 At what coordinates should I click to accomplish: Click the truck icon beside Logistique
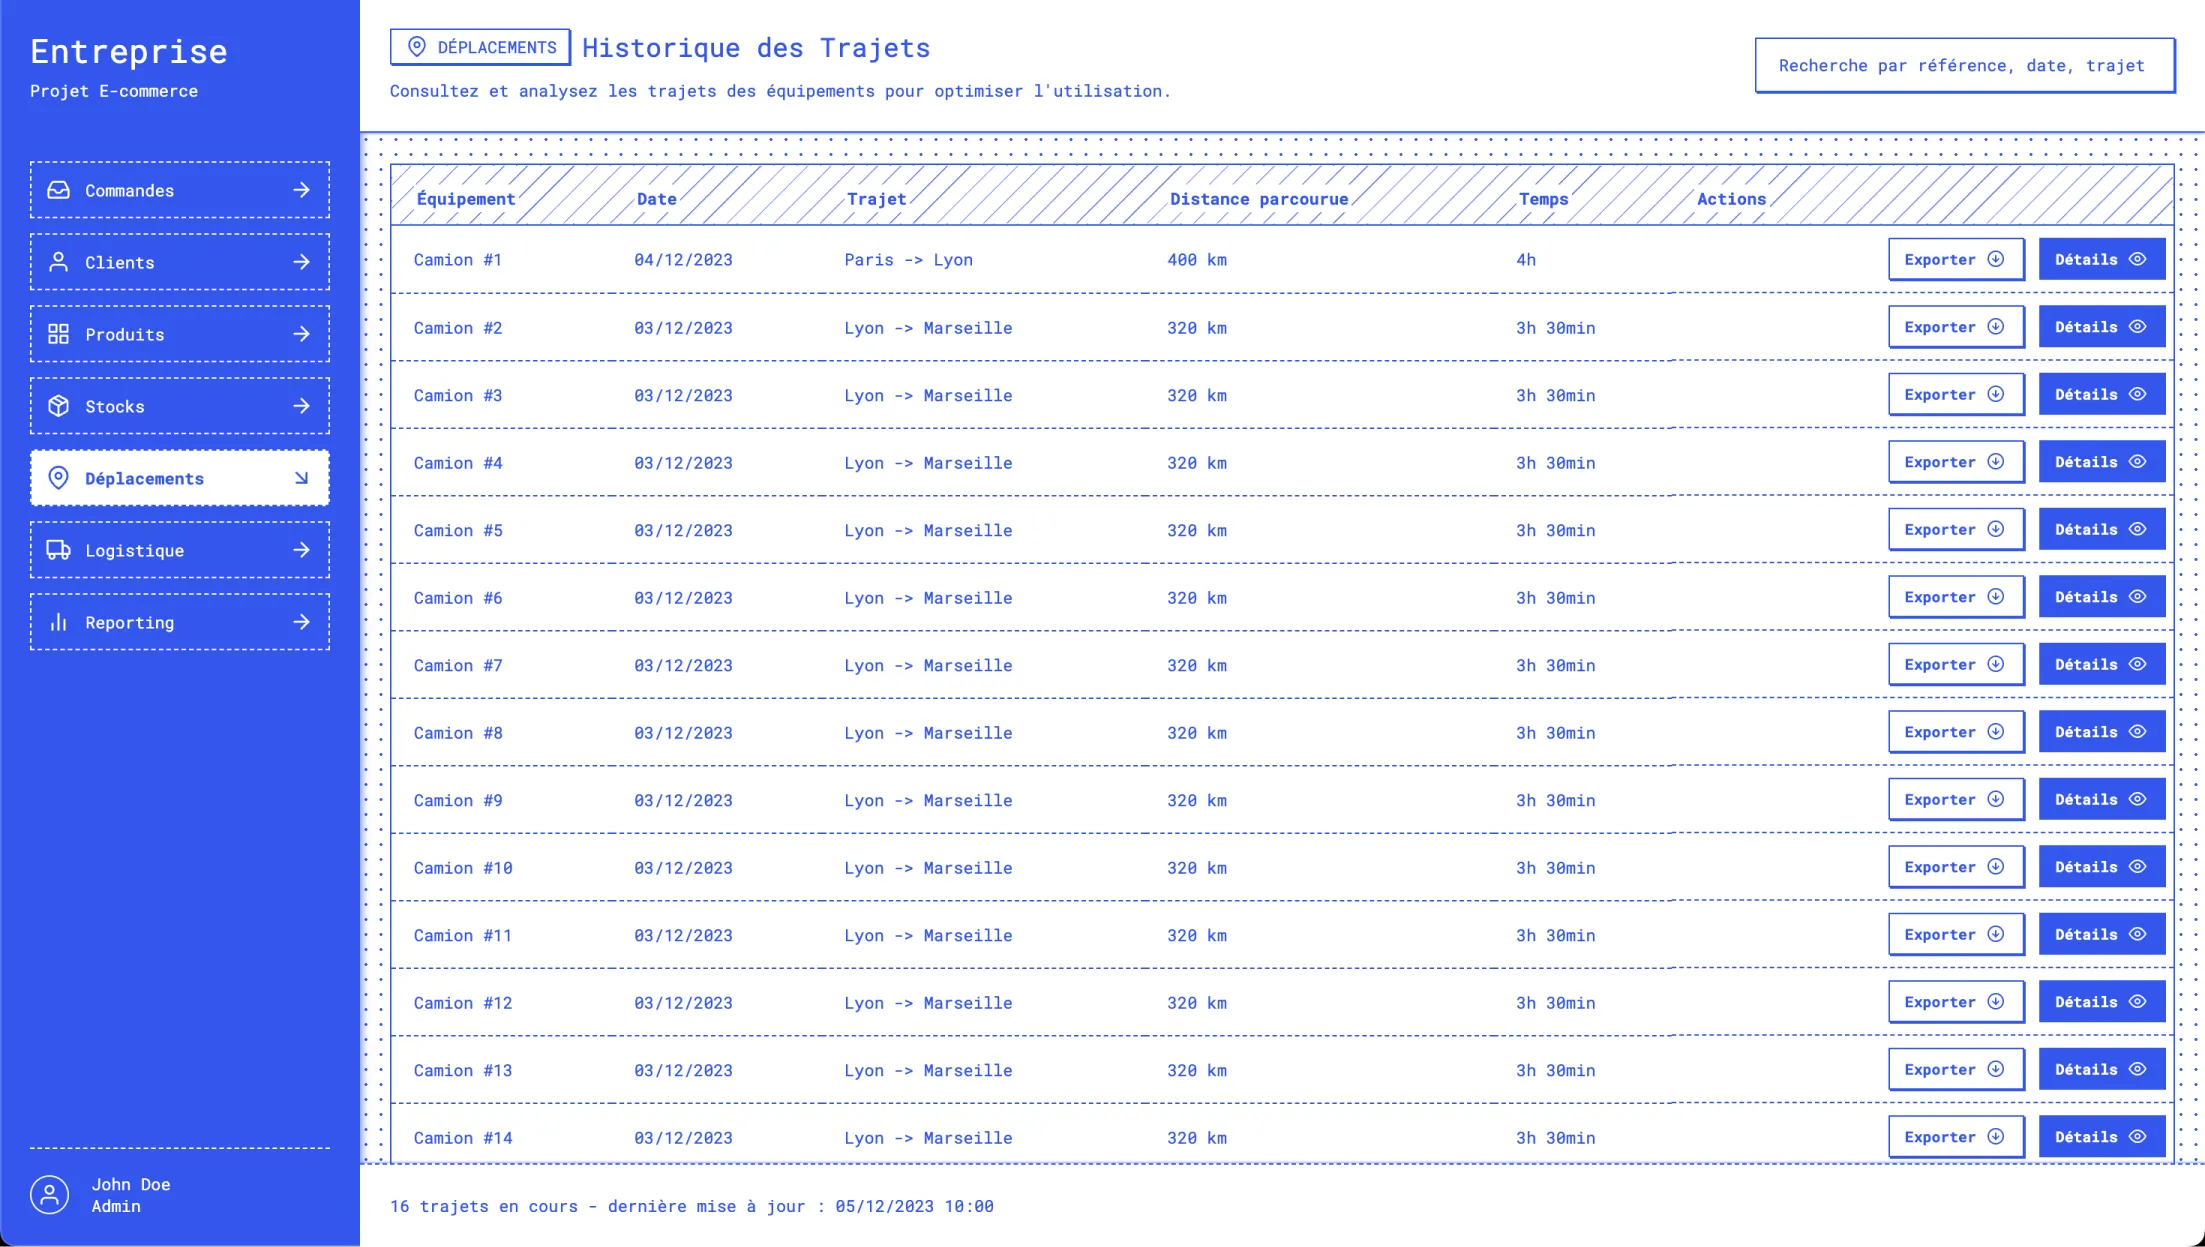pyautogui.click(x=59, y=550)
